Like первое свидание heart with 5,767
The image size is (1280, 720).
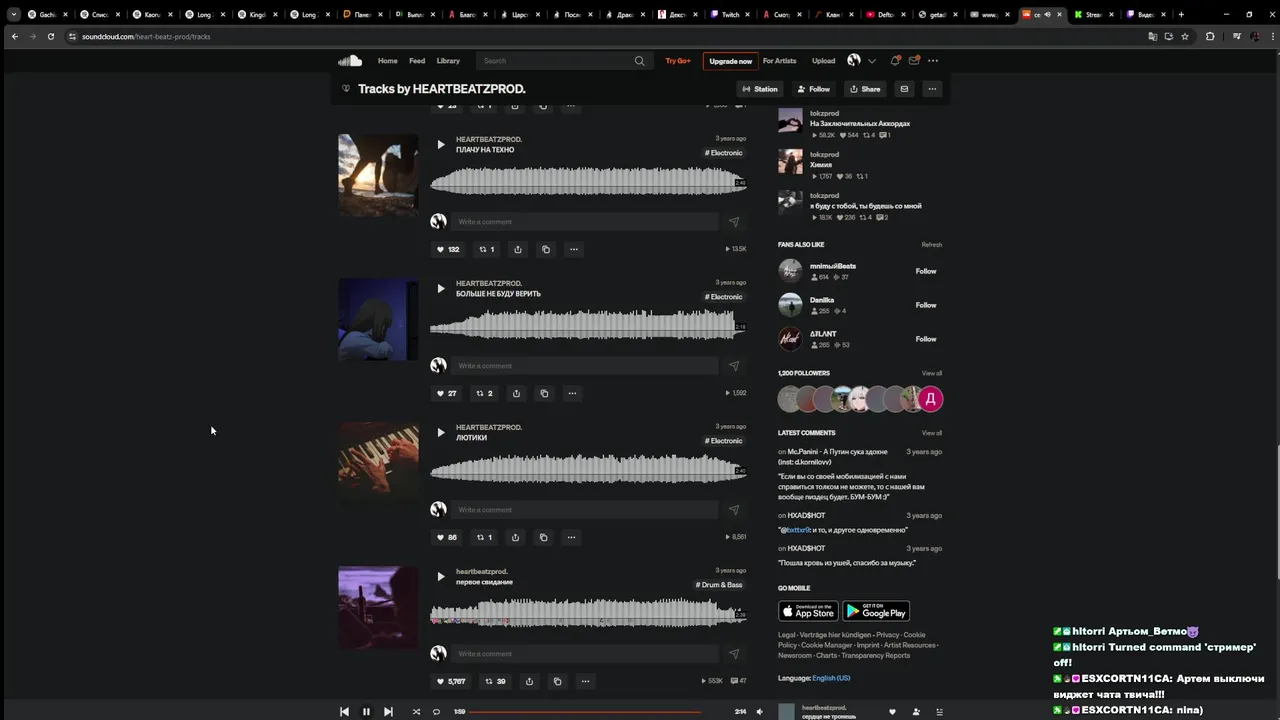pos(450,681)
